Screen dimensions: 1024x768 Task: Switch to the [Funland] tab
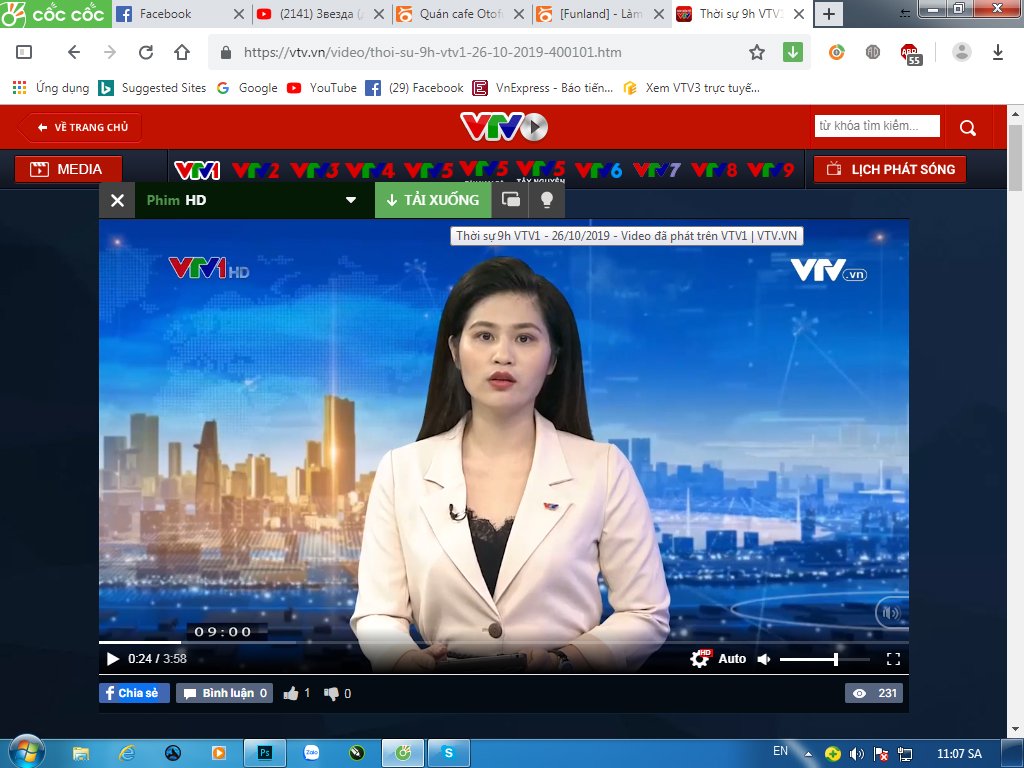[600, 14]
